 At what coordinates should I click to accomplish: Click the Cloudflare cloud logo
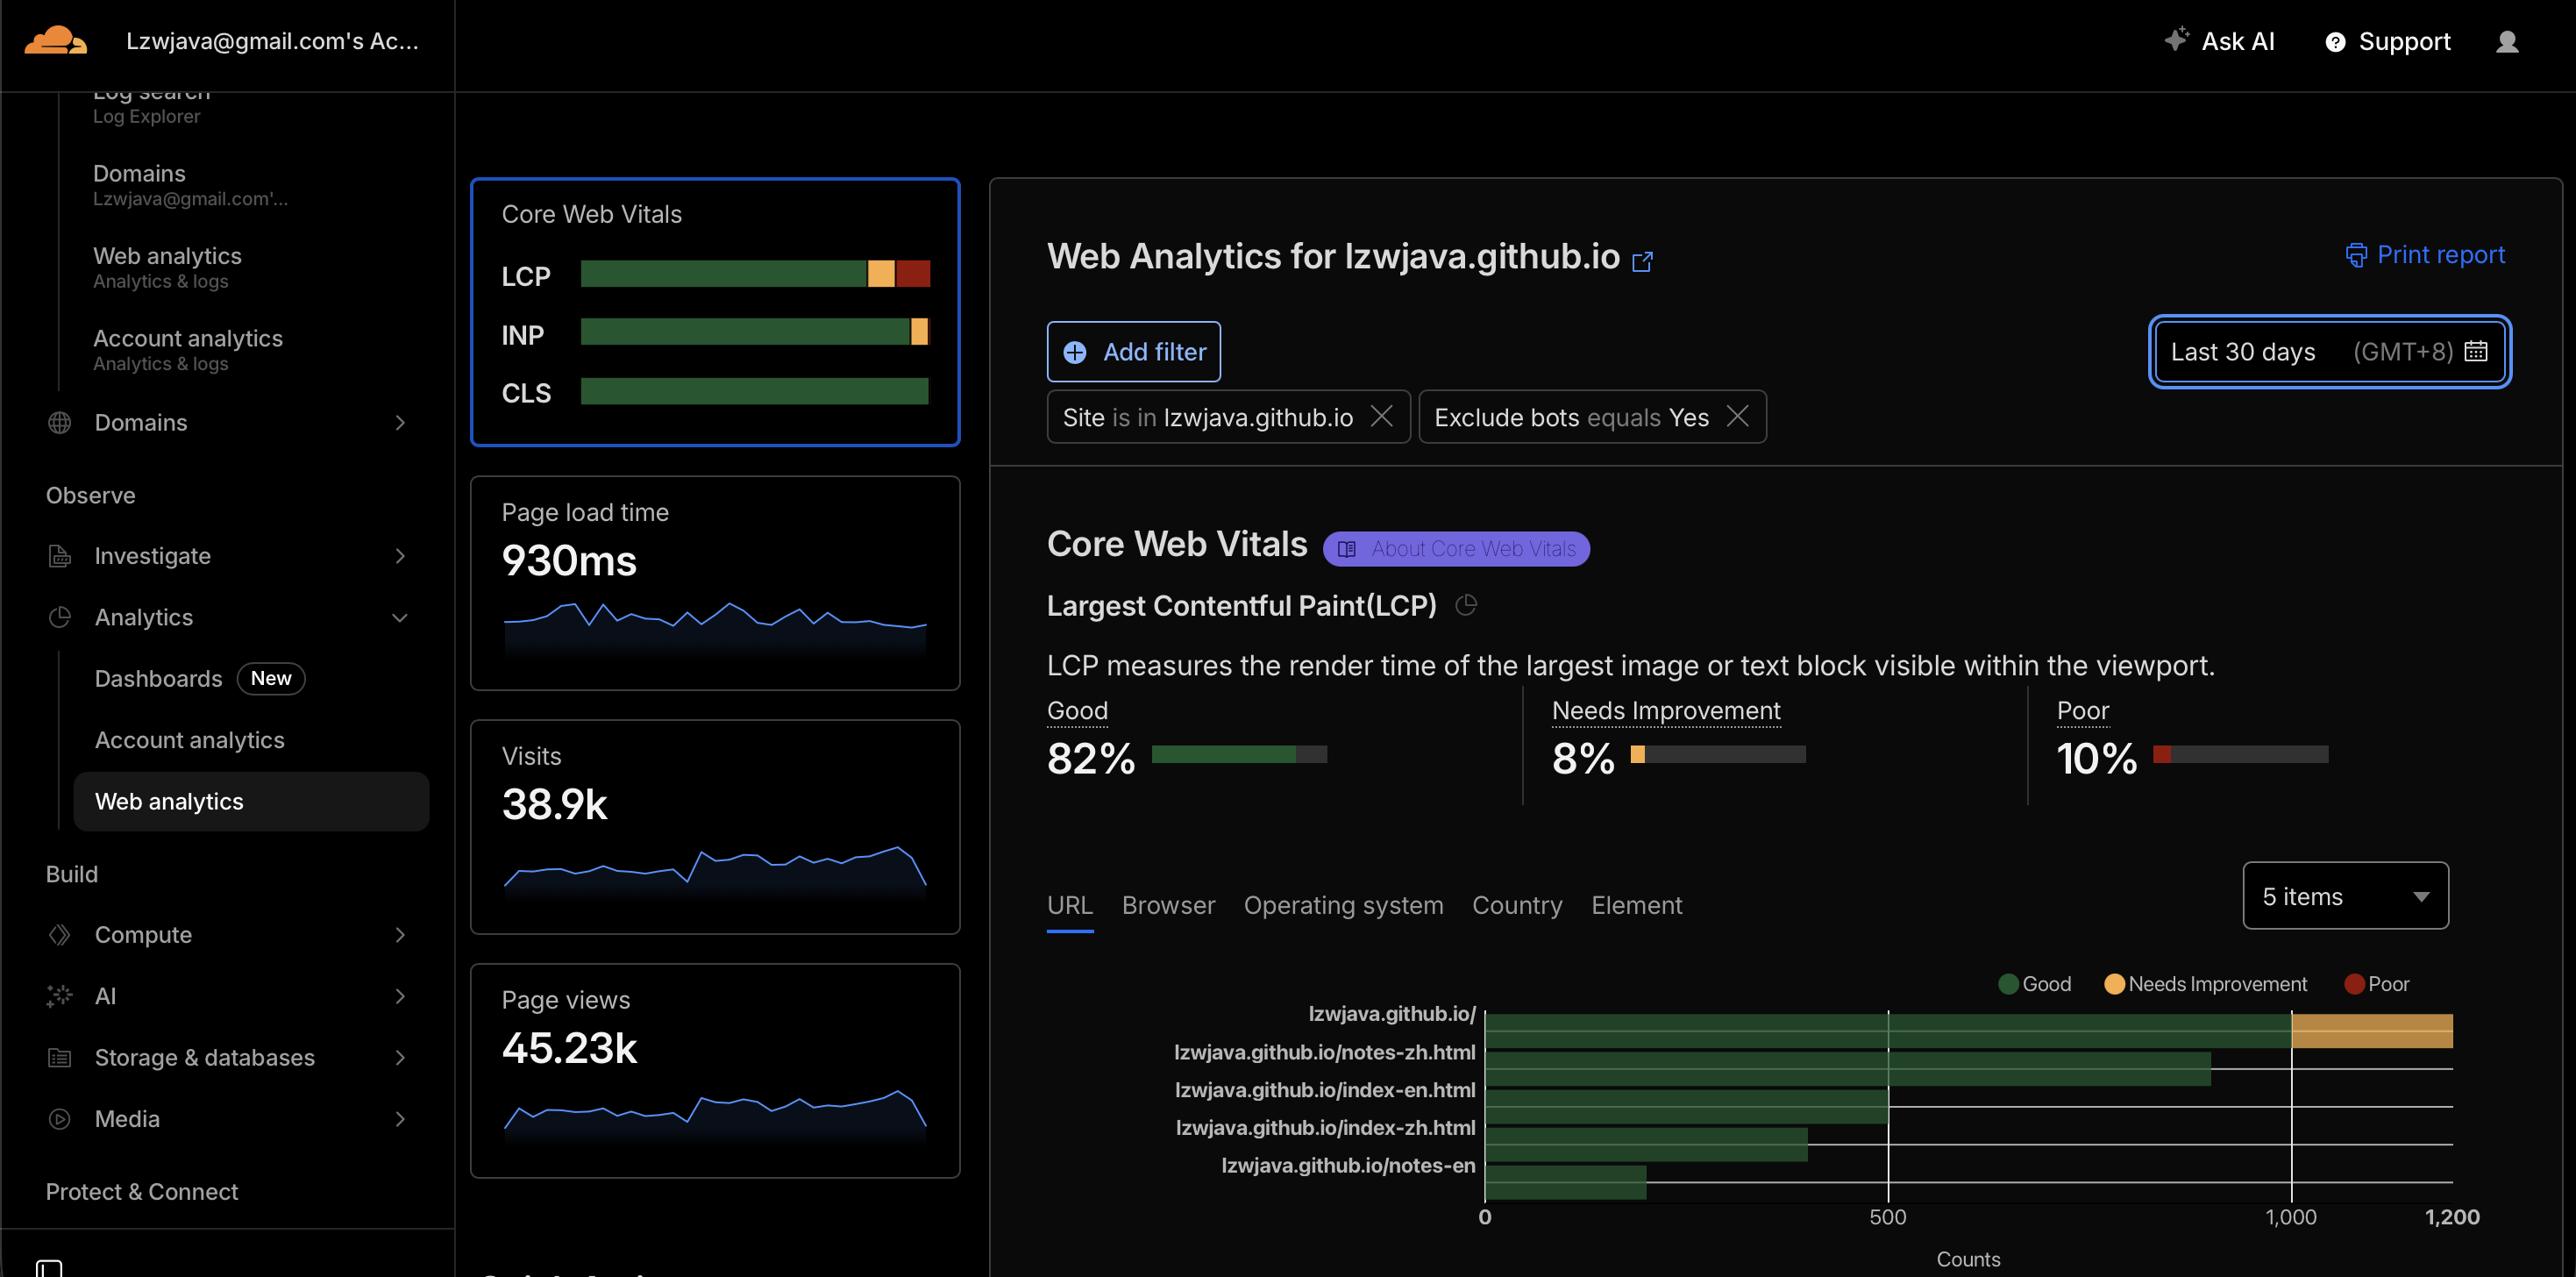coord(56,40)
